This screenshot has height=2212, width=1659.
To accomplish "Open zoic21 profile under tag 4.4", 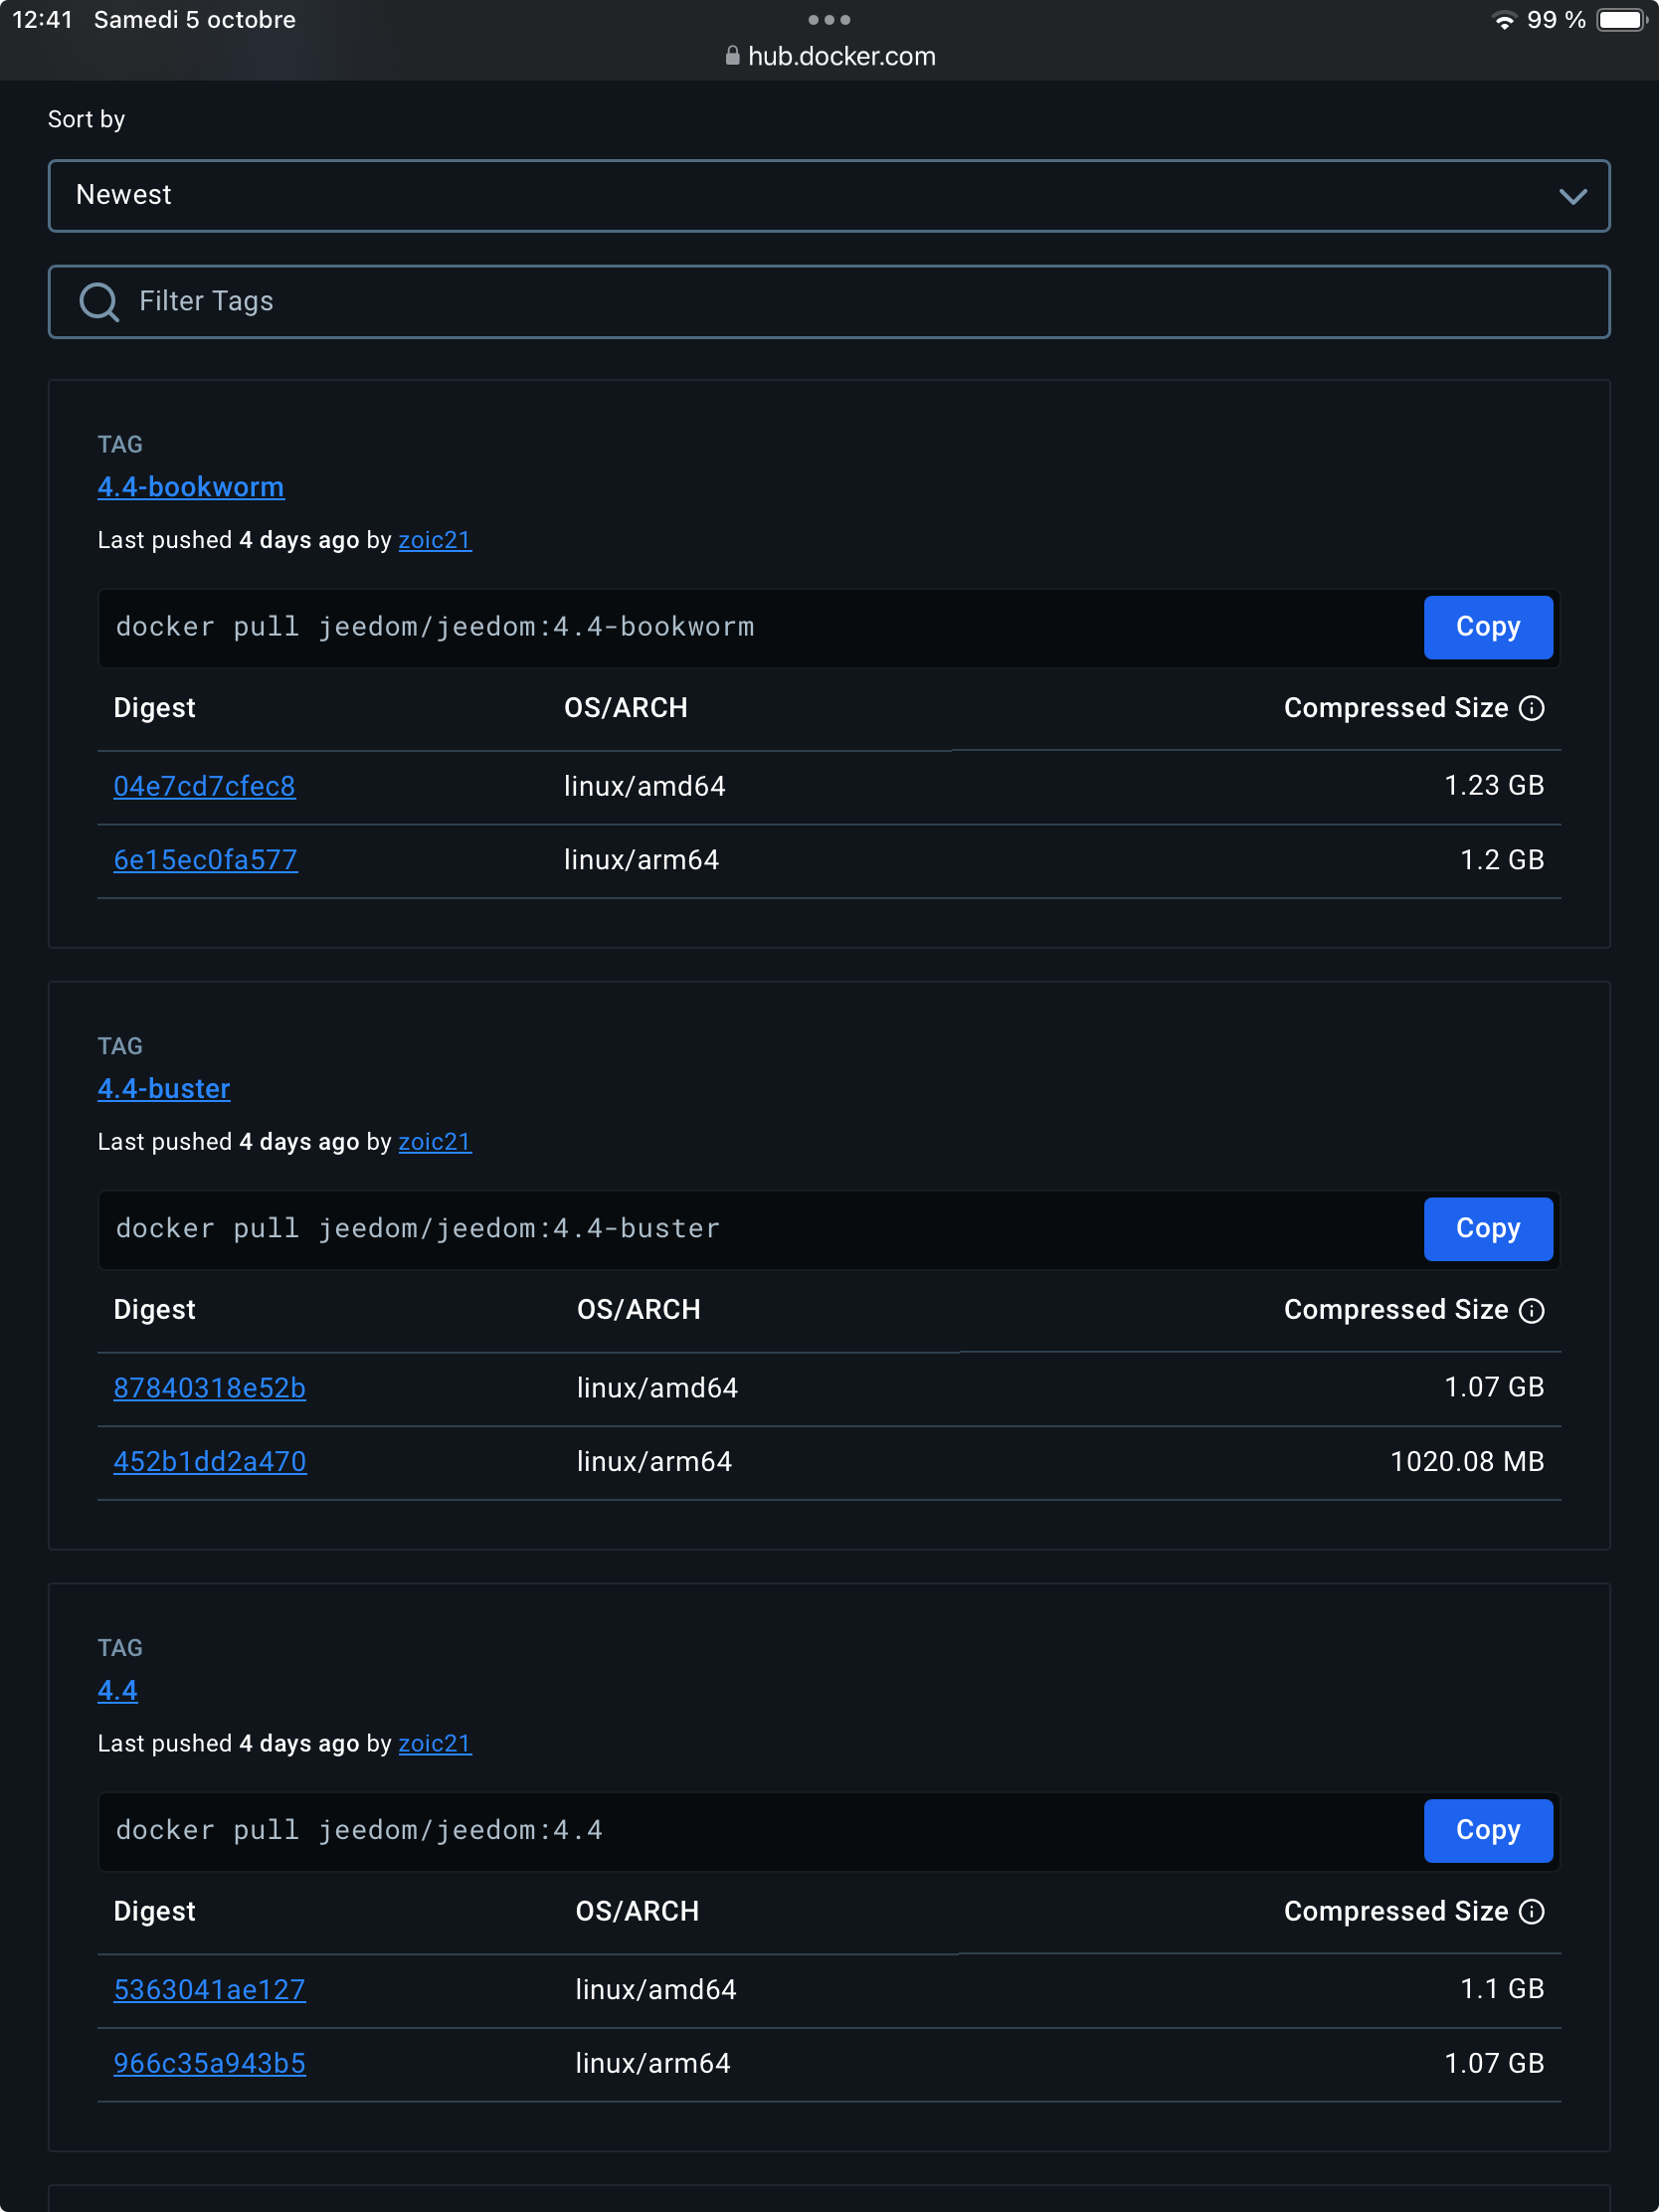I will pyautogui.click(x=434, y=1743).
